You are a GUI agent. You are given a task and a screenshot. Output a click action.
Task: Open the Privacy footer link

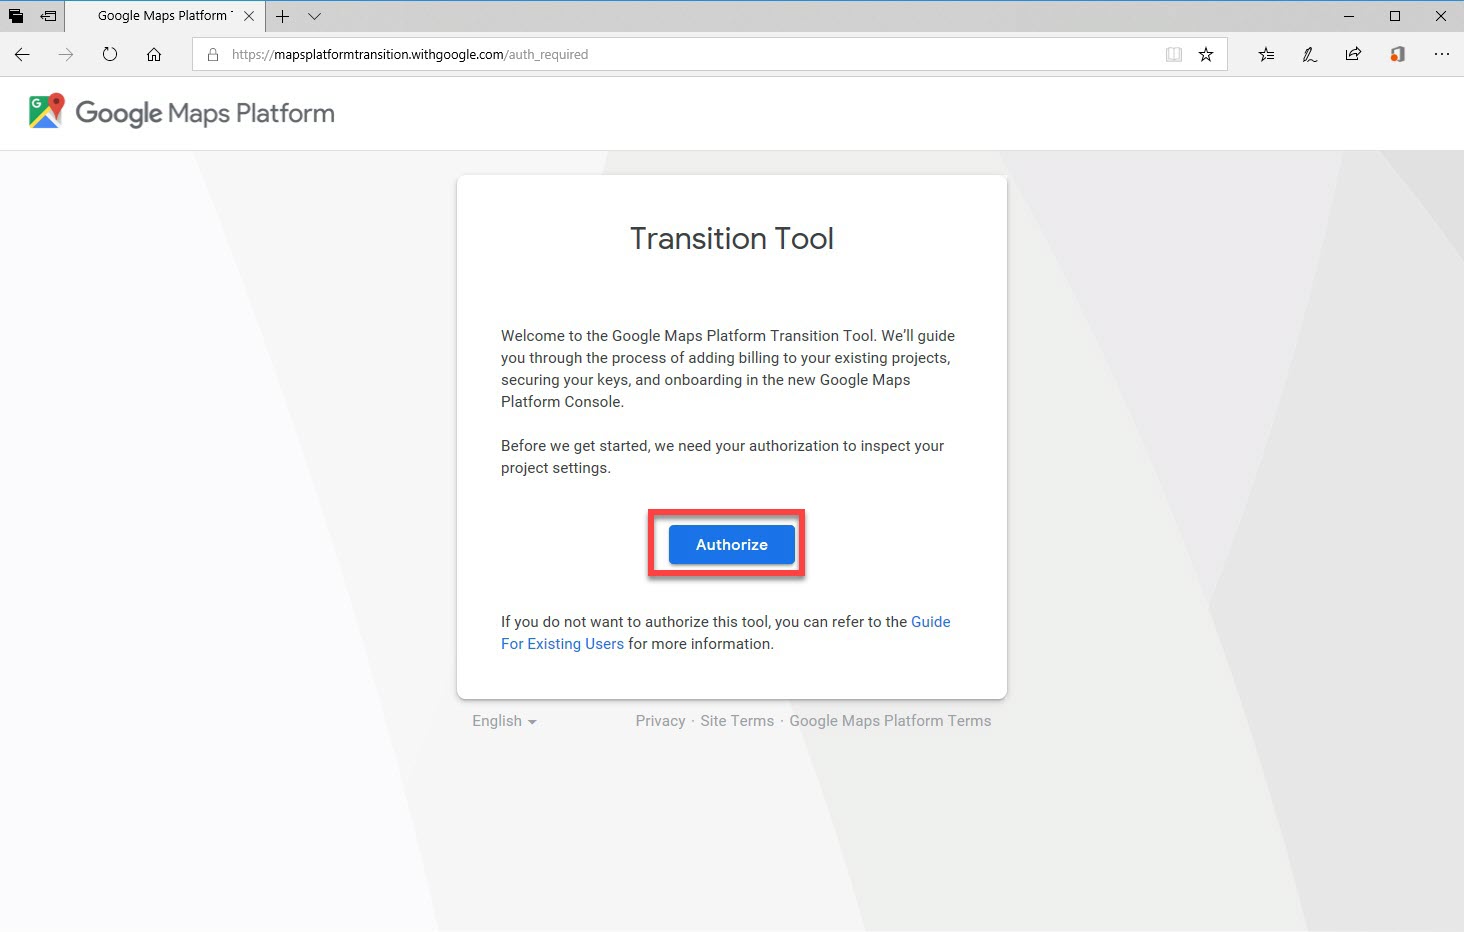pos(660,721)
